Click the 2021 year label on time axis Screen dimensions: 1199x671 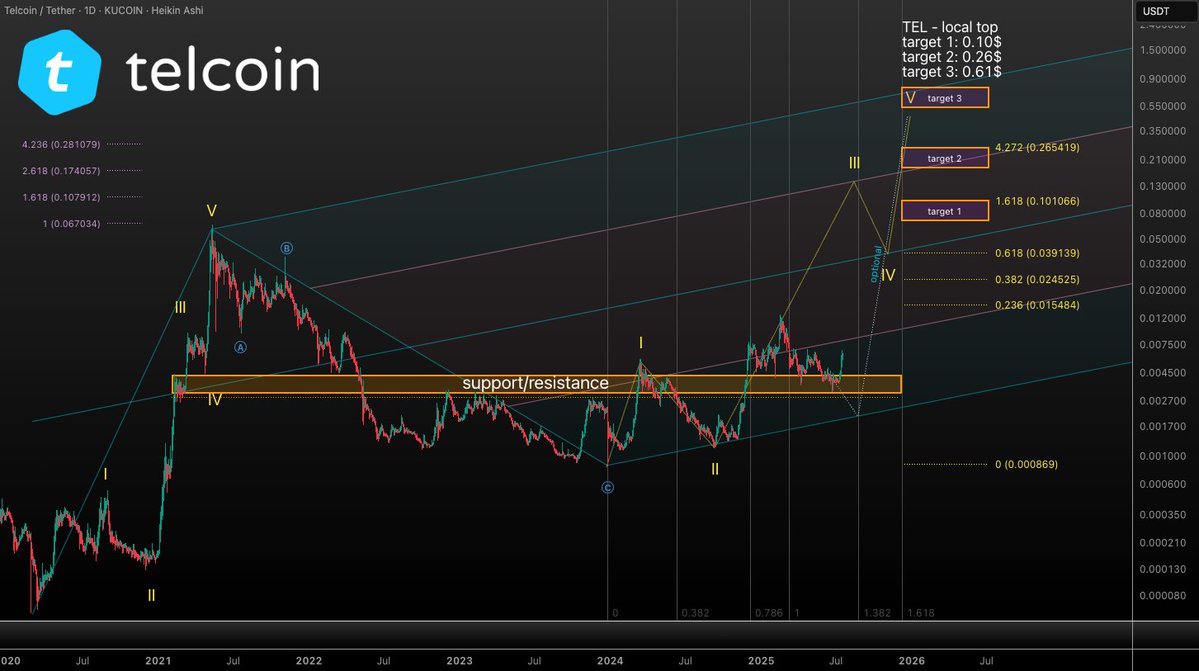(x=158, y=660)
